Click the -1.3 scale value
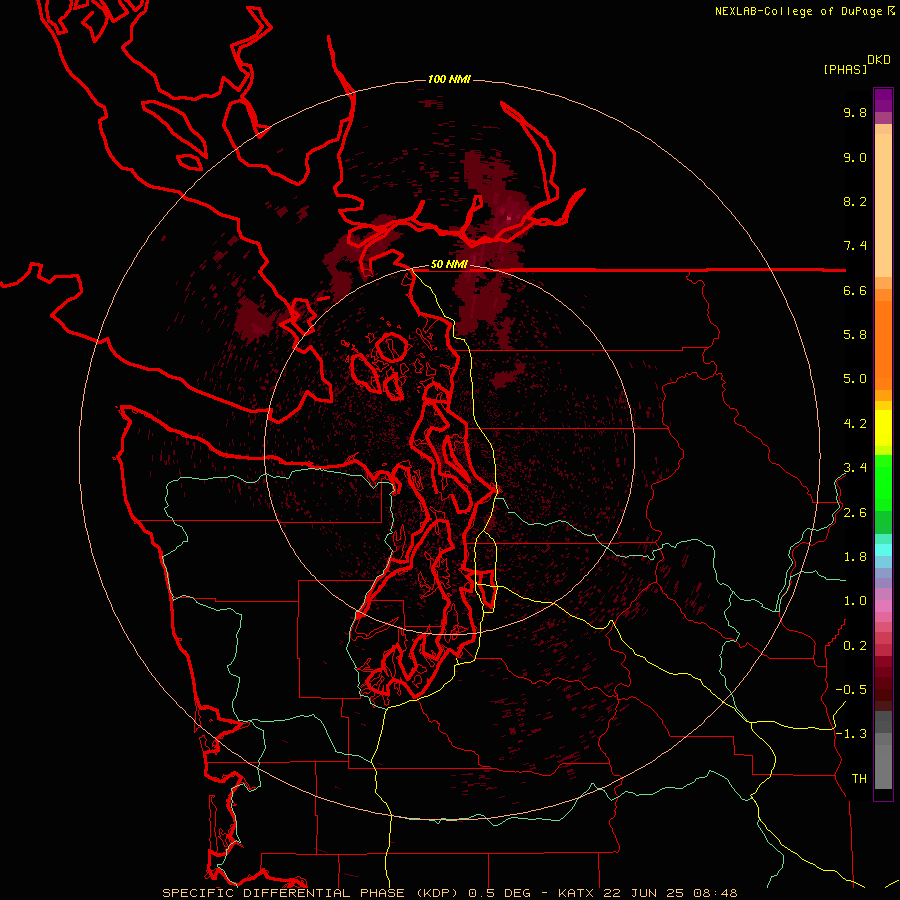This screenshot has width=900, height=900. (x=851, y=734)
